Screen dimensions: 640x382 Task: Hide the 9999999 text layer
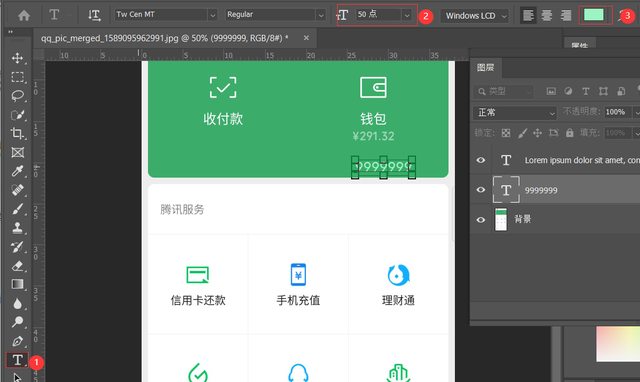[x=481, y=190]
